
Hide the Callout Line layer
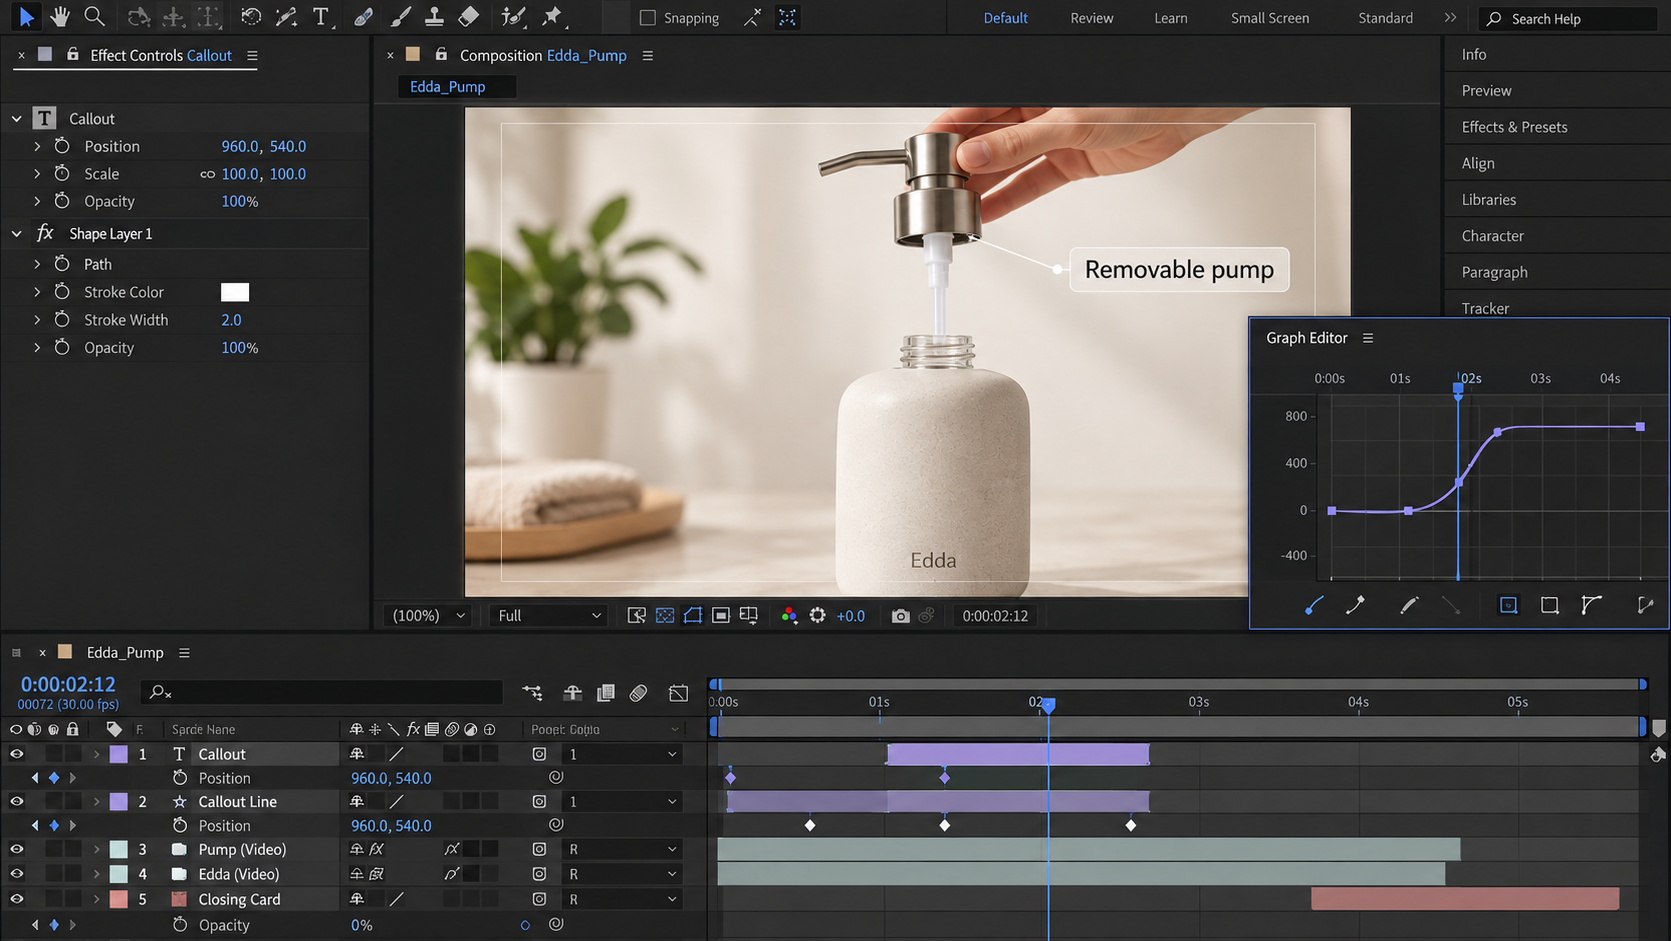[17, 802]
